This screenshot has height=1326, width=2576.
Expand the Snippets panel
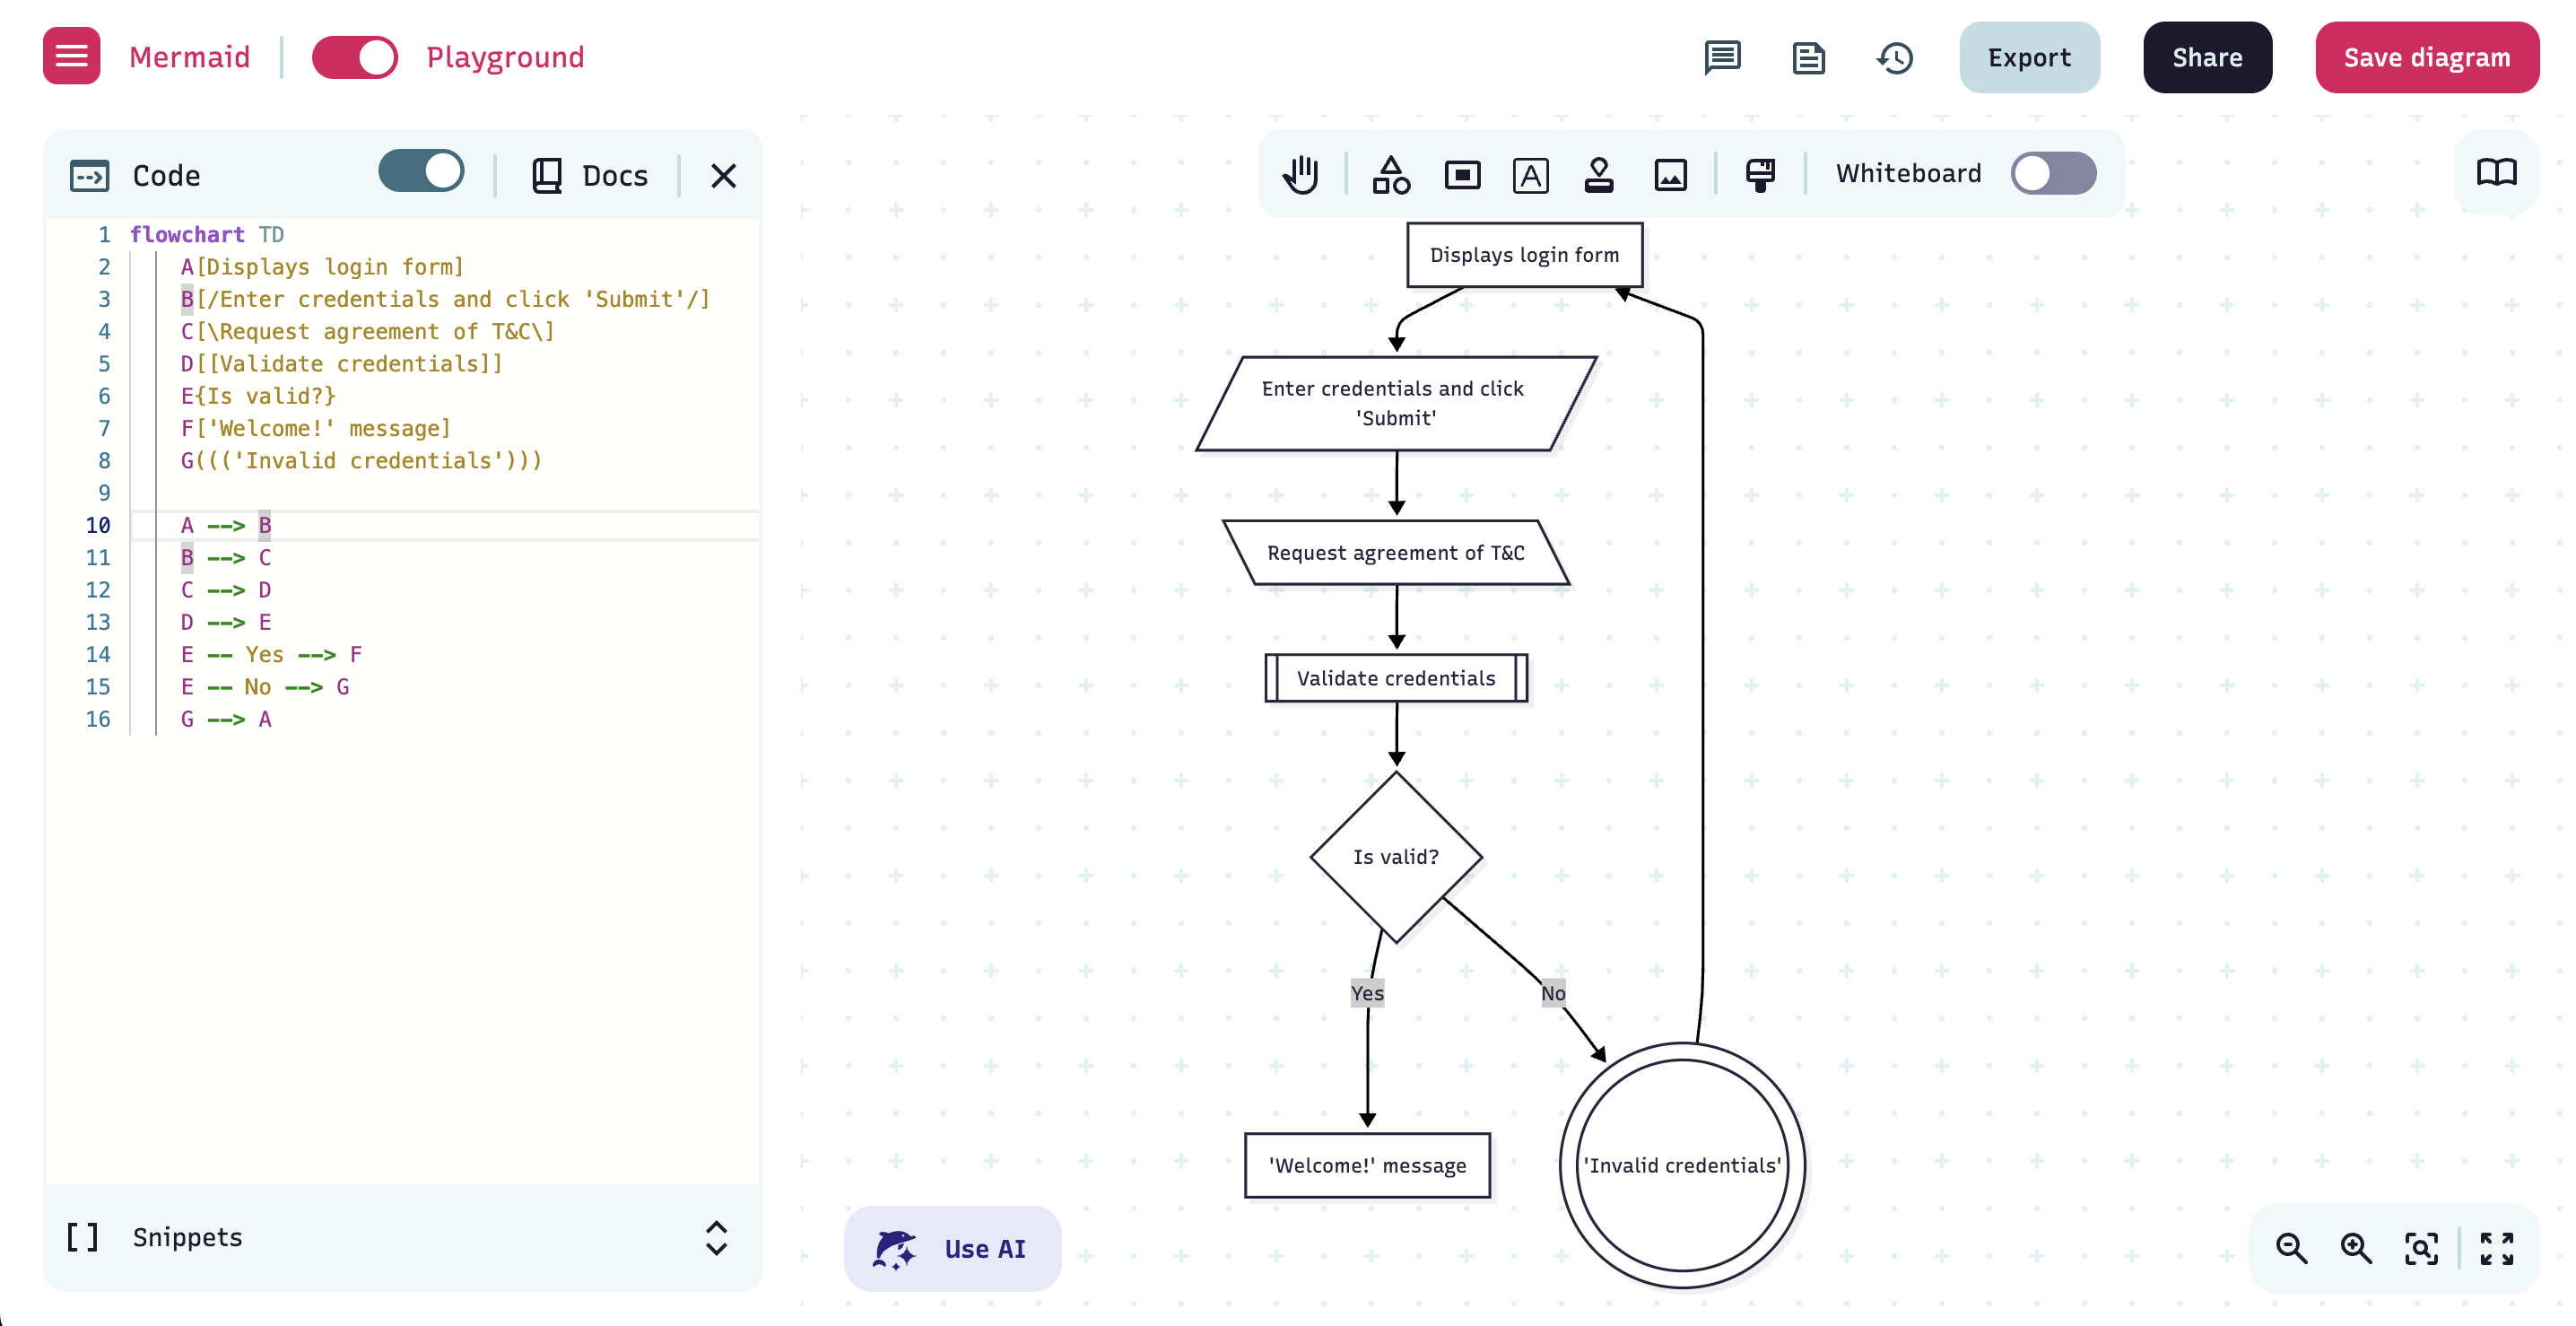(716, 1238)
